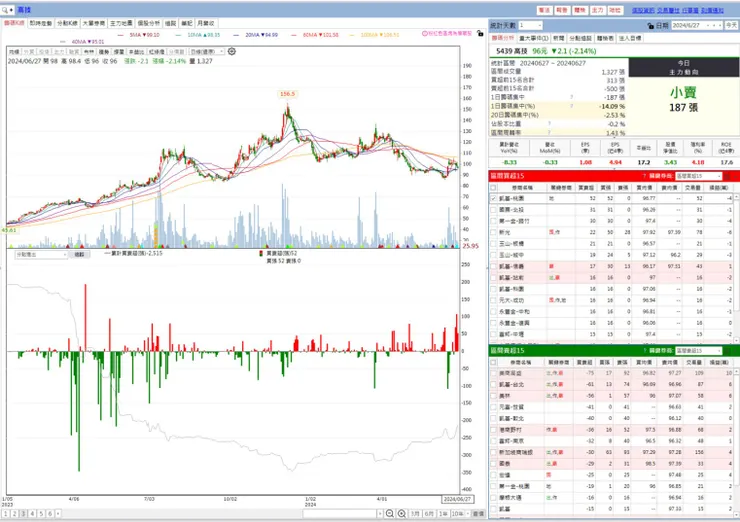The image size is (740, 522).
Task: Click the help icon in green 區間賣超15 header
Action: [x=645, y=351]
